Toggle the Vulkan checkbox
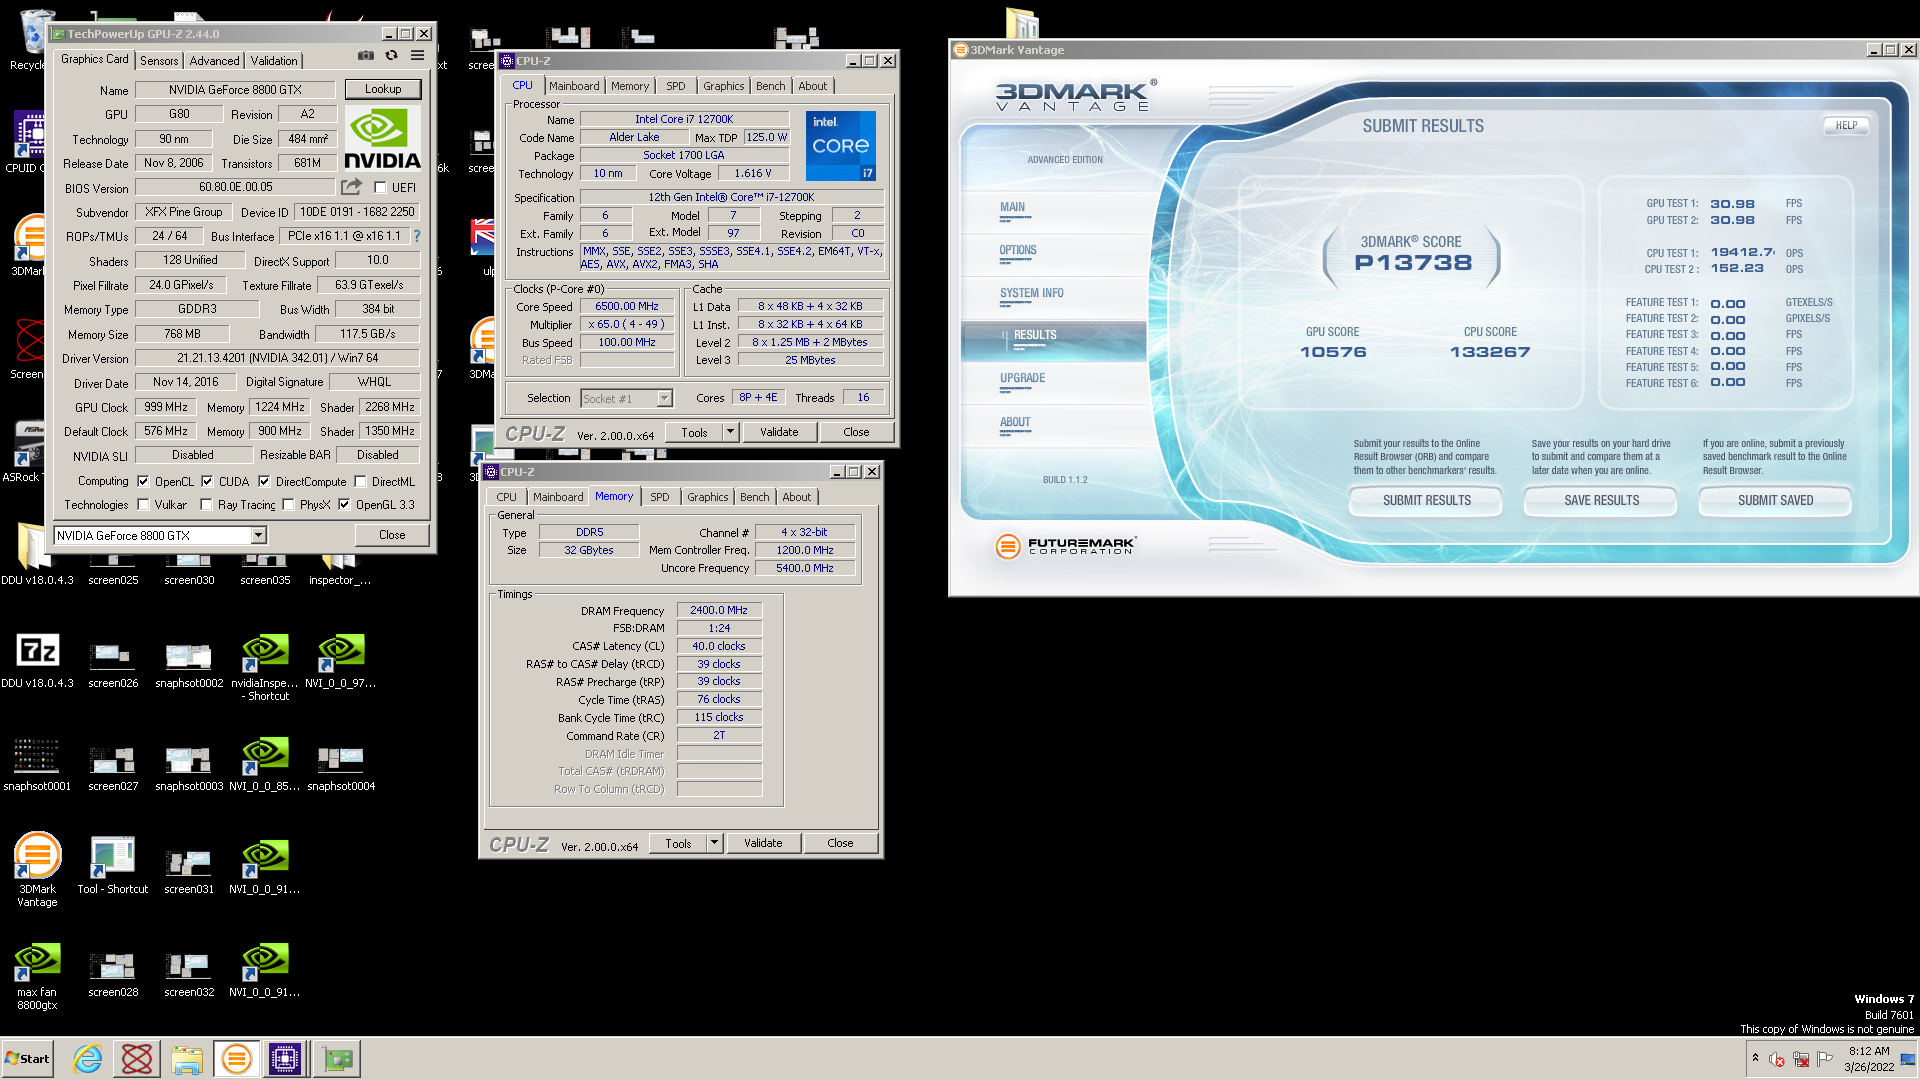Screen dimensions: 1920x1080 (x=143, y=505)
